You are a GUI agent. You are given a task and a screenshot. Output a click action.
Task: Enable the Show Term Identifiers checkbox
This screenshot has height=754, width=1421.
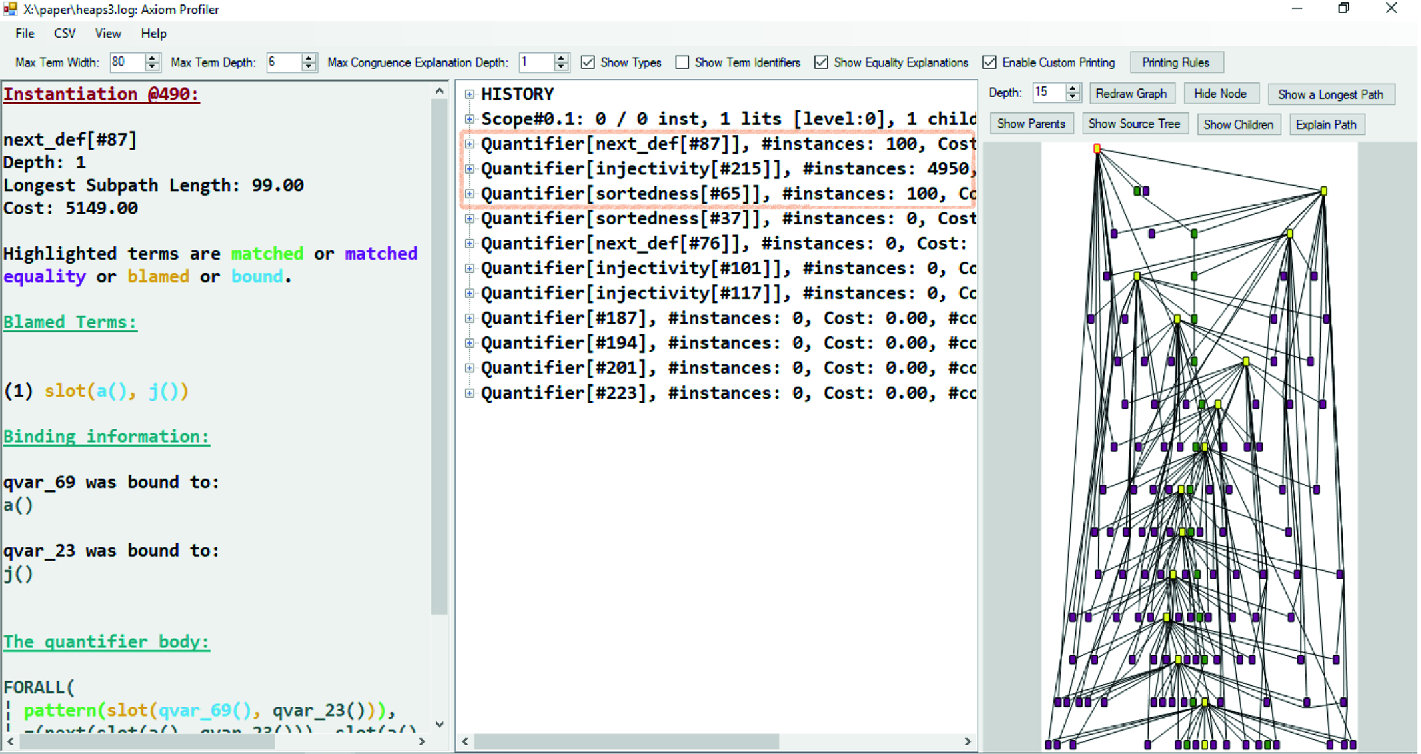(x=682, y=62)
